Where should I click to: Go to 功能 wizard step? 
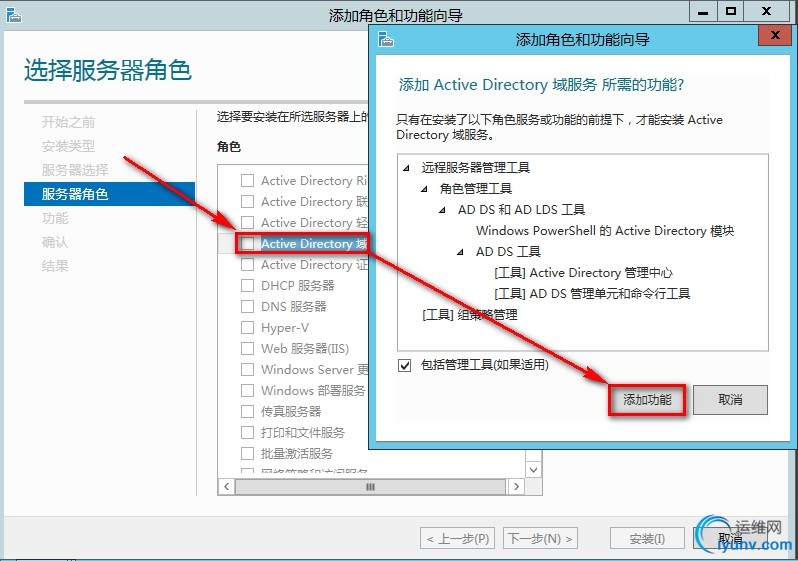pyautogui.click(x=55, y=218)
